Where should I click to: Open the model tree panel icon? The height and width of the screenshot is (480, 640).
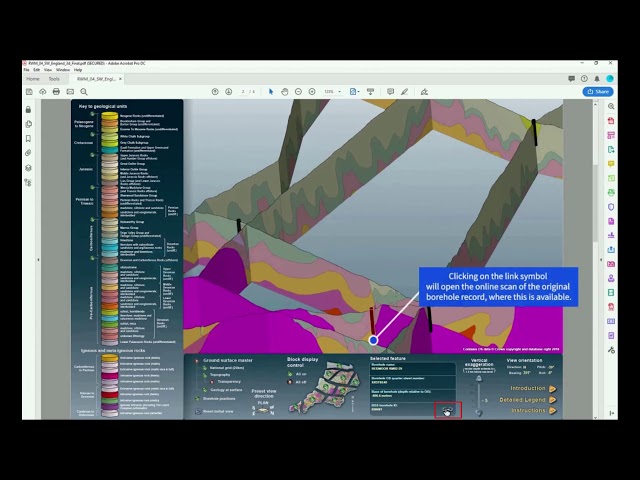pyautogui.click(x=28, y=182)
